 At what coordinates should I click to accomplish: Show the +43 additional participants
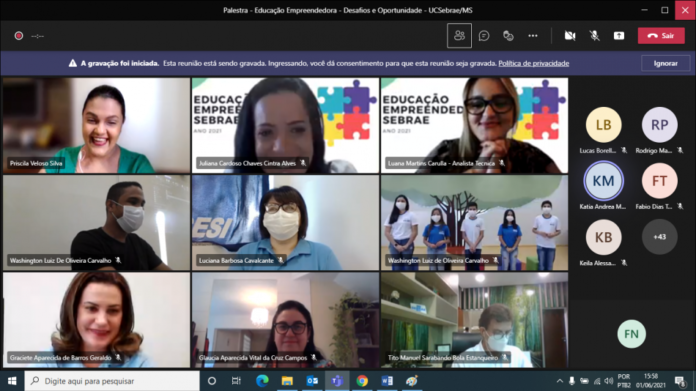pyautogui.click(x=660, y=237)
